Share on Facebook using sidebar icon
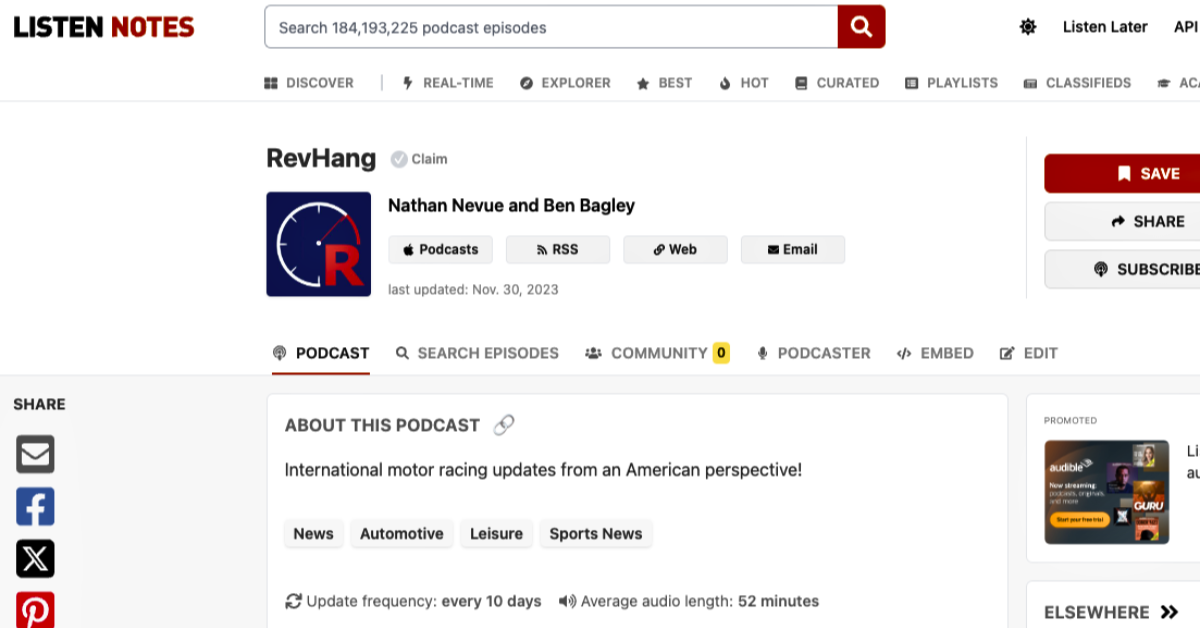This screenshot has width=1200, height=628. (35, 507)
